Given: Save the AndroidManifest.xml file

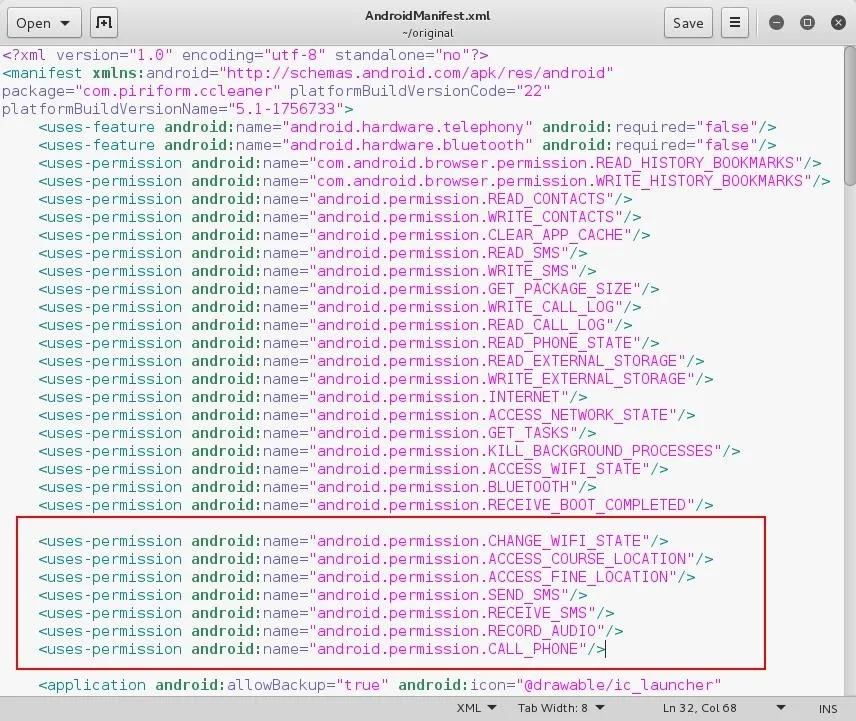Looking at the screenshot, I should tap(688, 23).
